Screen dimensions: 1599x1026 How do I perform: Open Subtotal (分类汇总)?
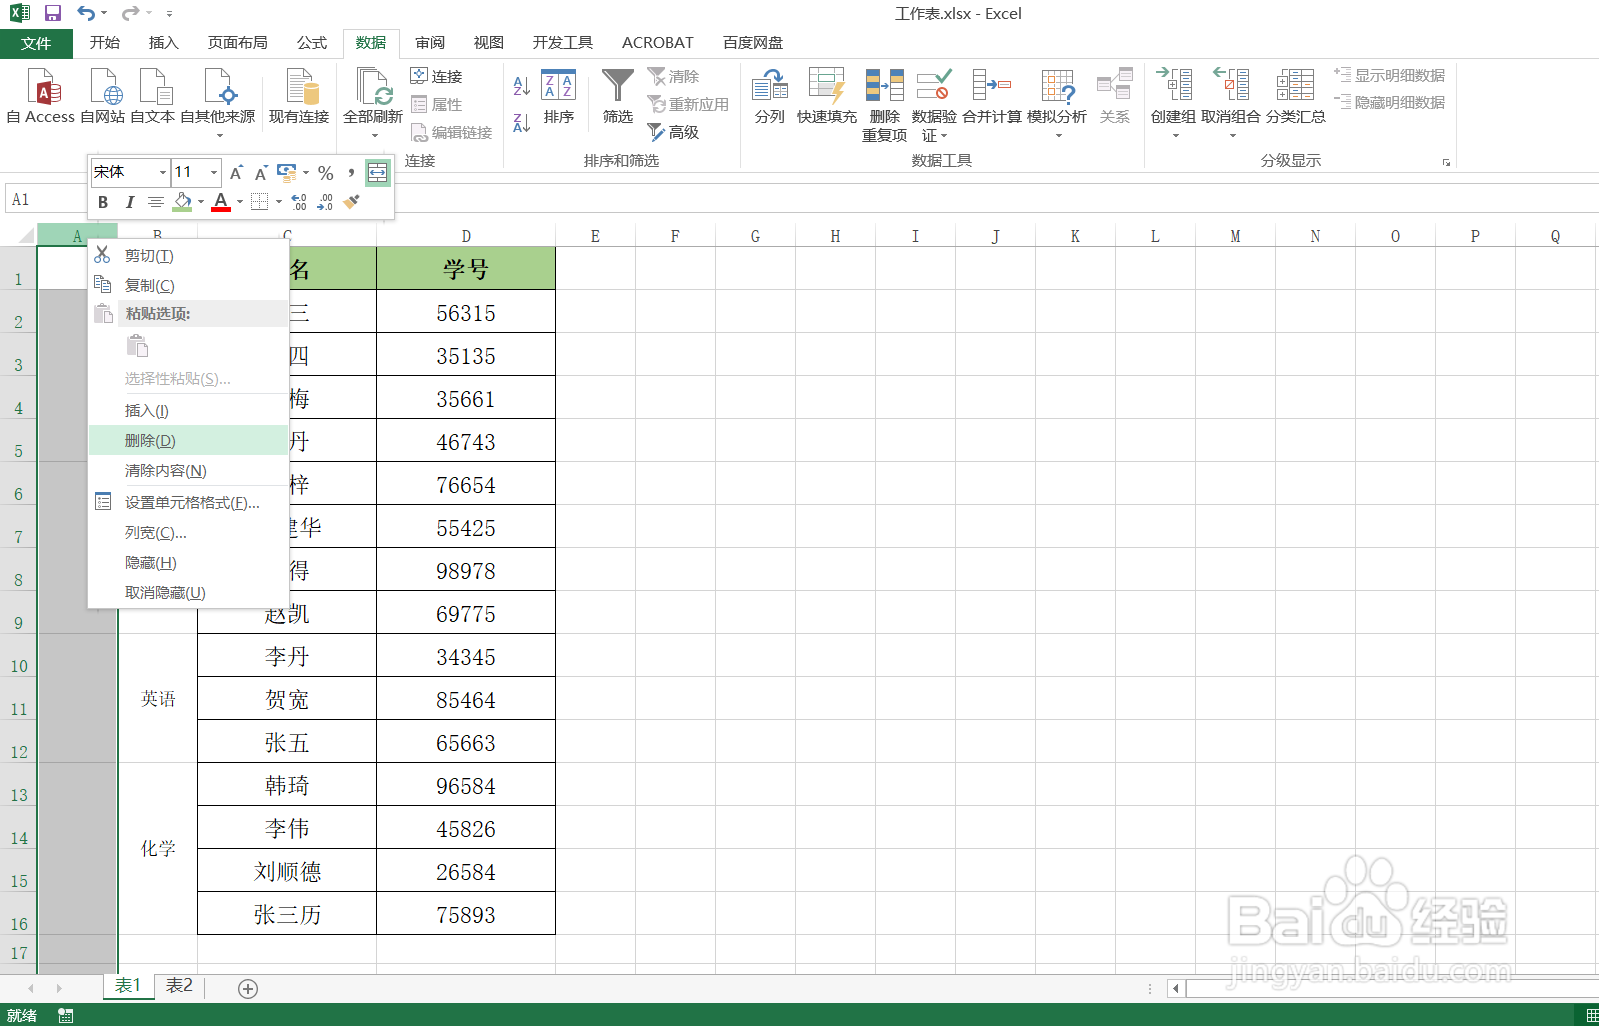[1296, 97]
